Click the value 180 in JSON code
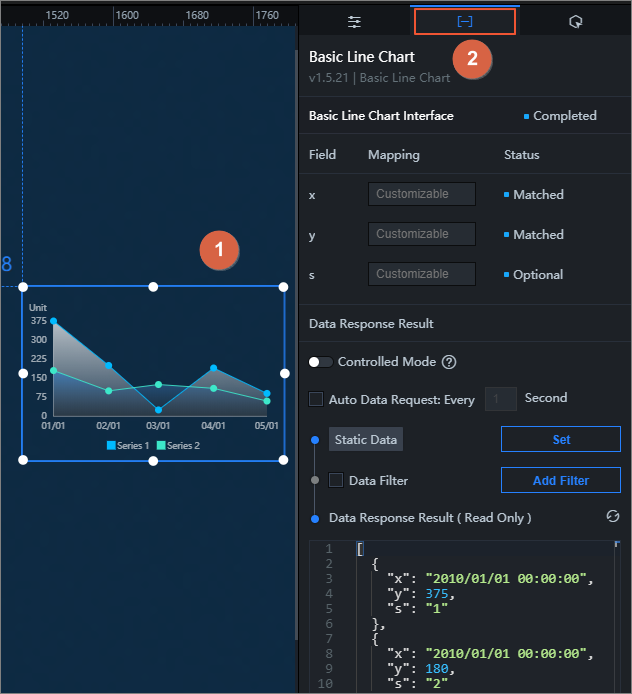This screenshot has height=694, width=632. tap(437, 668)
